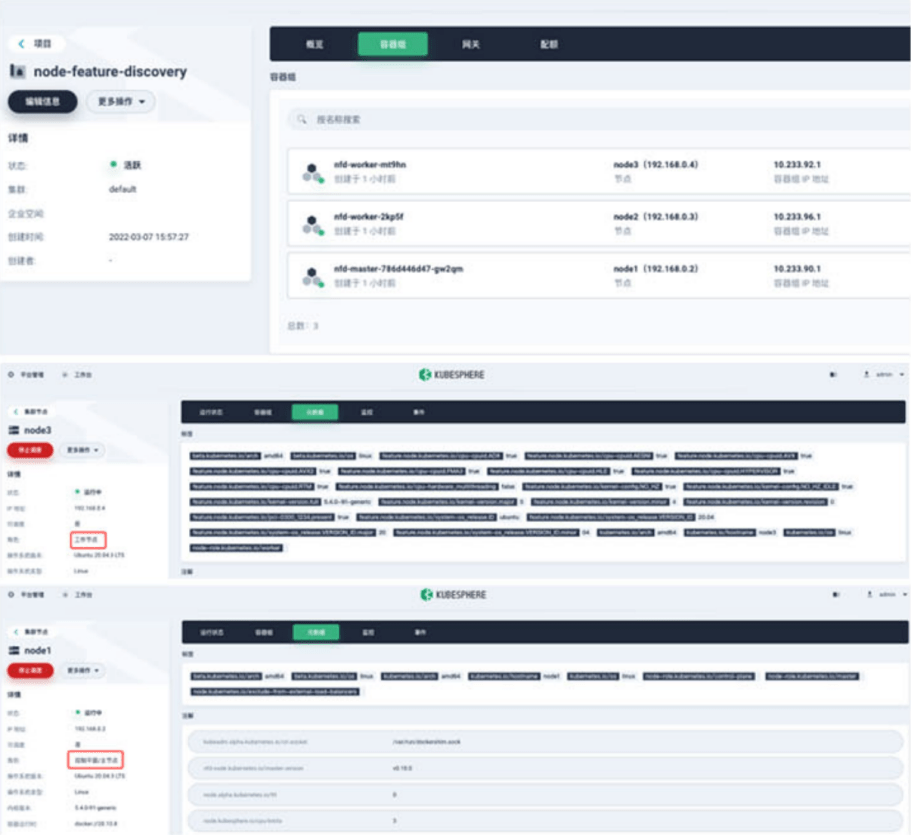Click the node1 server icon
Viewport: 911px width, 835px height.
[x=15, y=651]
